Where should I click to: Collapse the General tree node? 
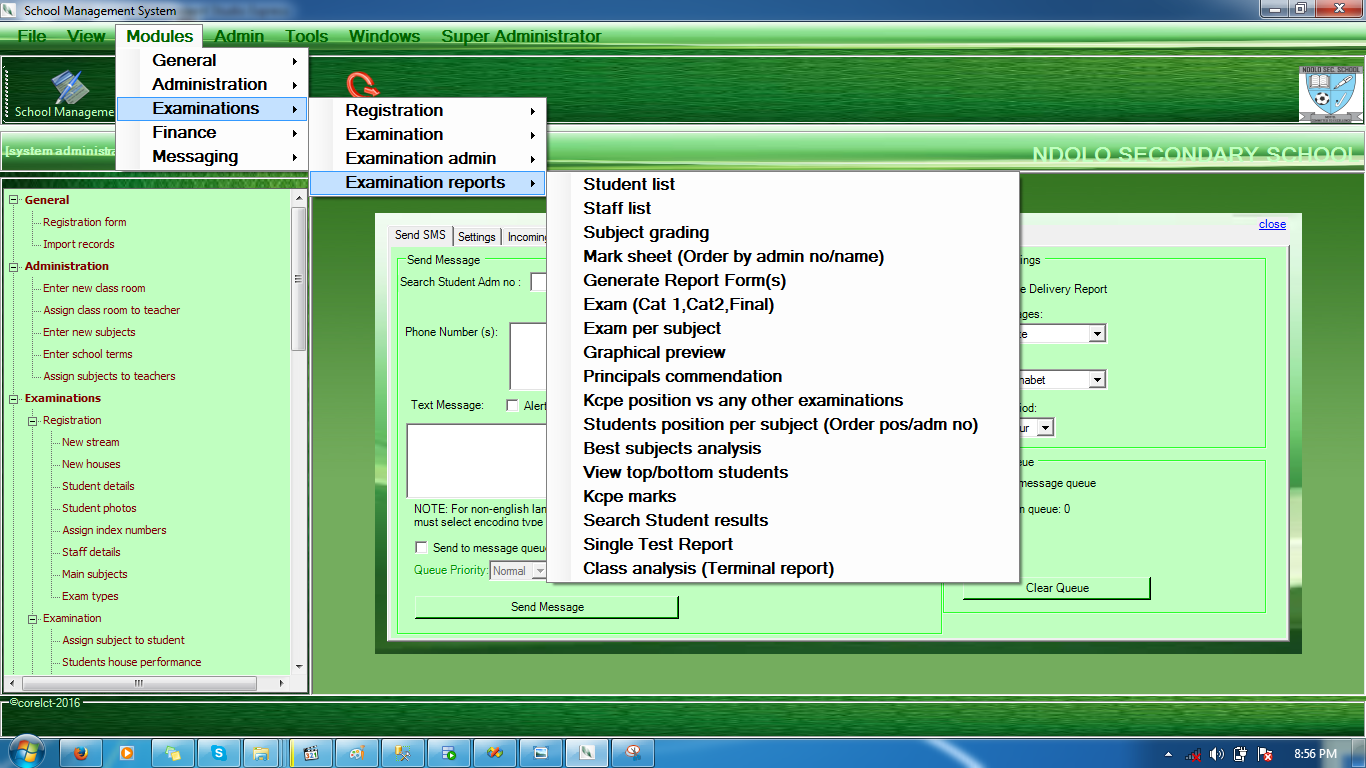point(14,200)
